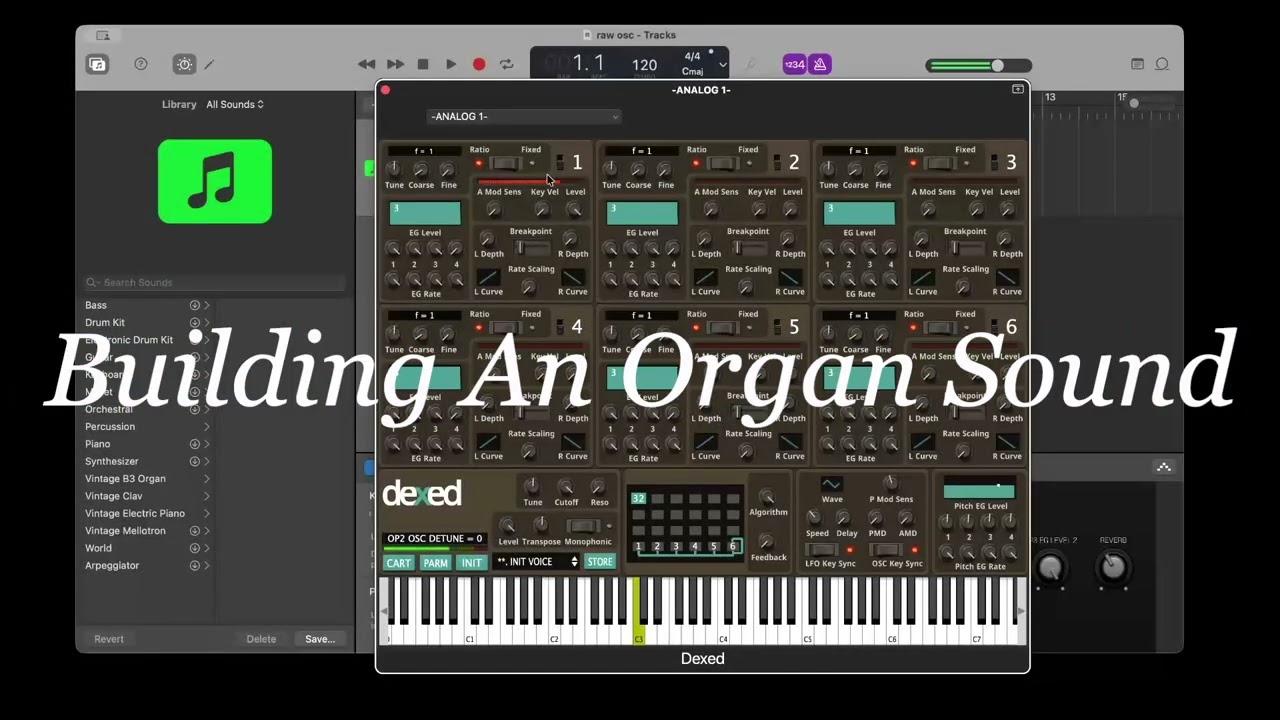Click the STORE button in Dexed
1280x720 pixels.
click(600, 562)
